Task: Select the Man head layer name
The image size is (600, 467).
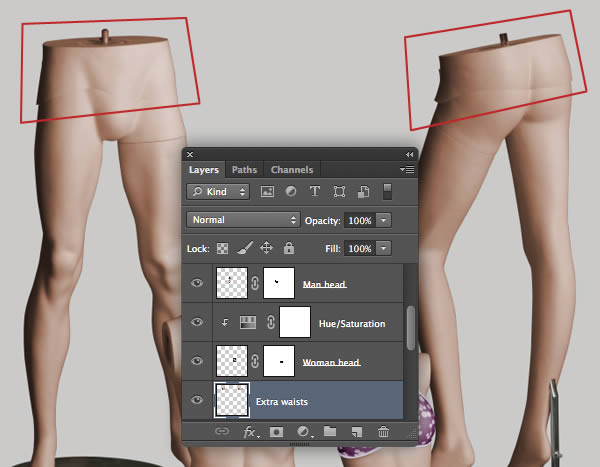Action: point(324,284)
